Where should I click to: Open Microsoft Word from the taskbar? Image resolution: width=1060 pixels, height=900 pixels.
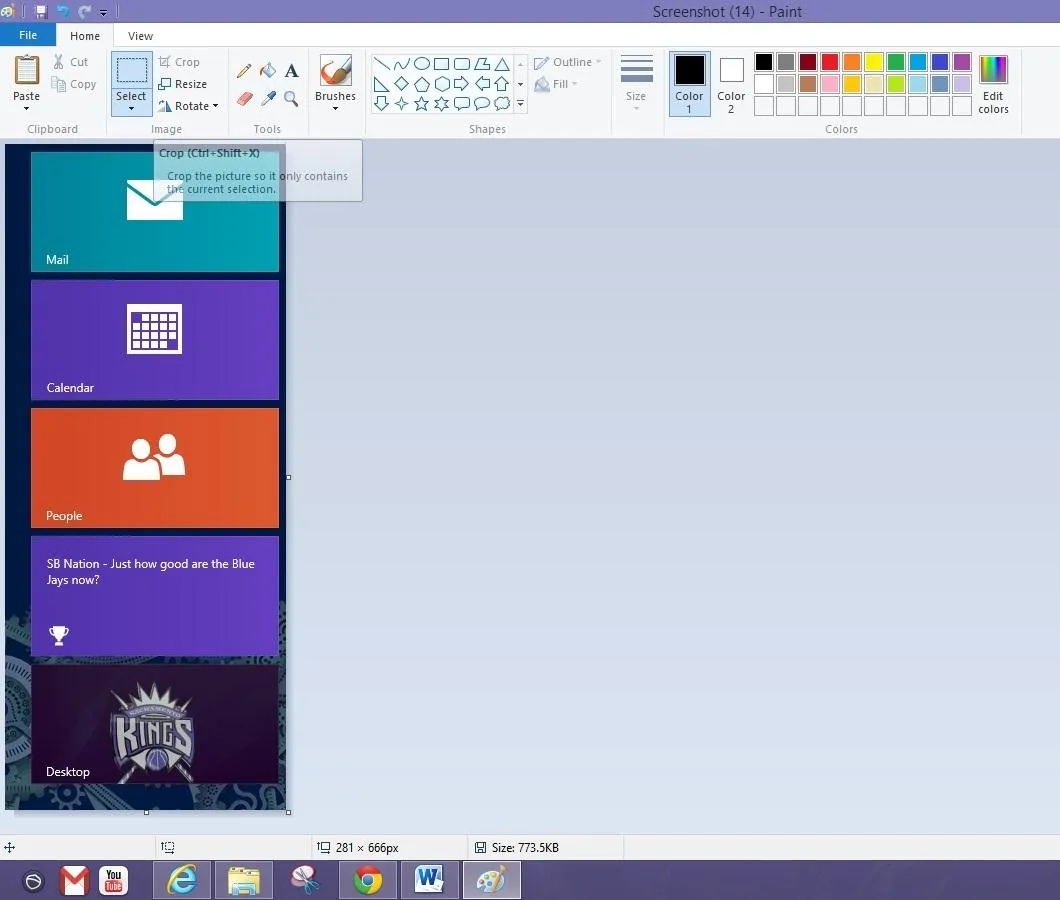pyautogui.click(x=429, y=880)
